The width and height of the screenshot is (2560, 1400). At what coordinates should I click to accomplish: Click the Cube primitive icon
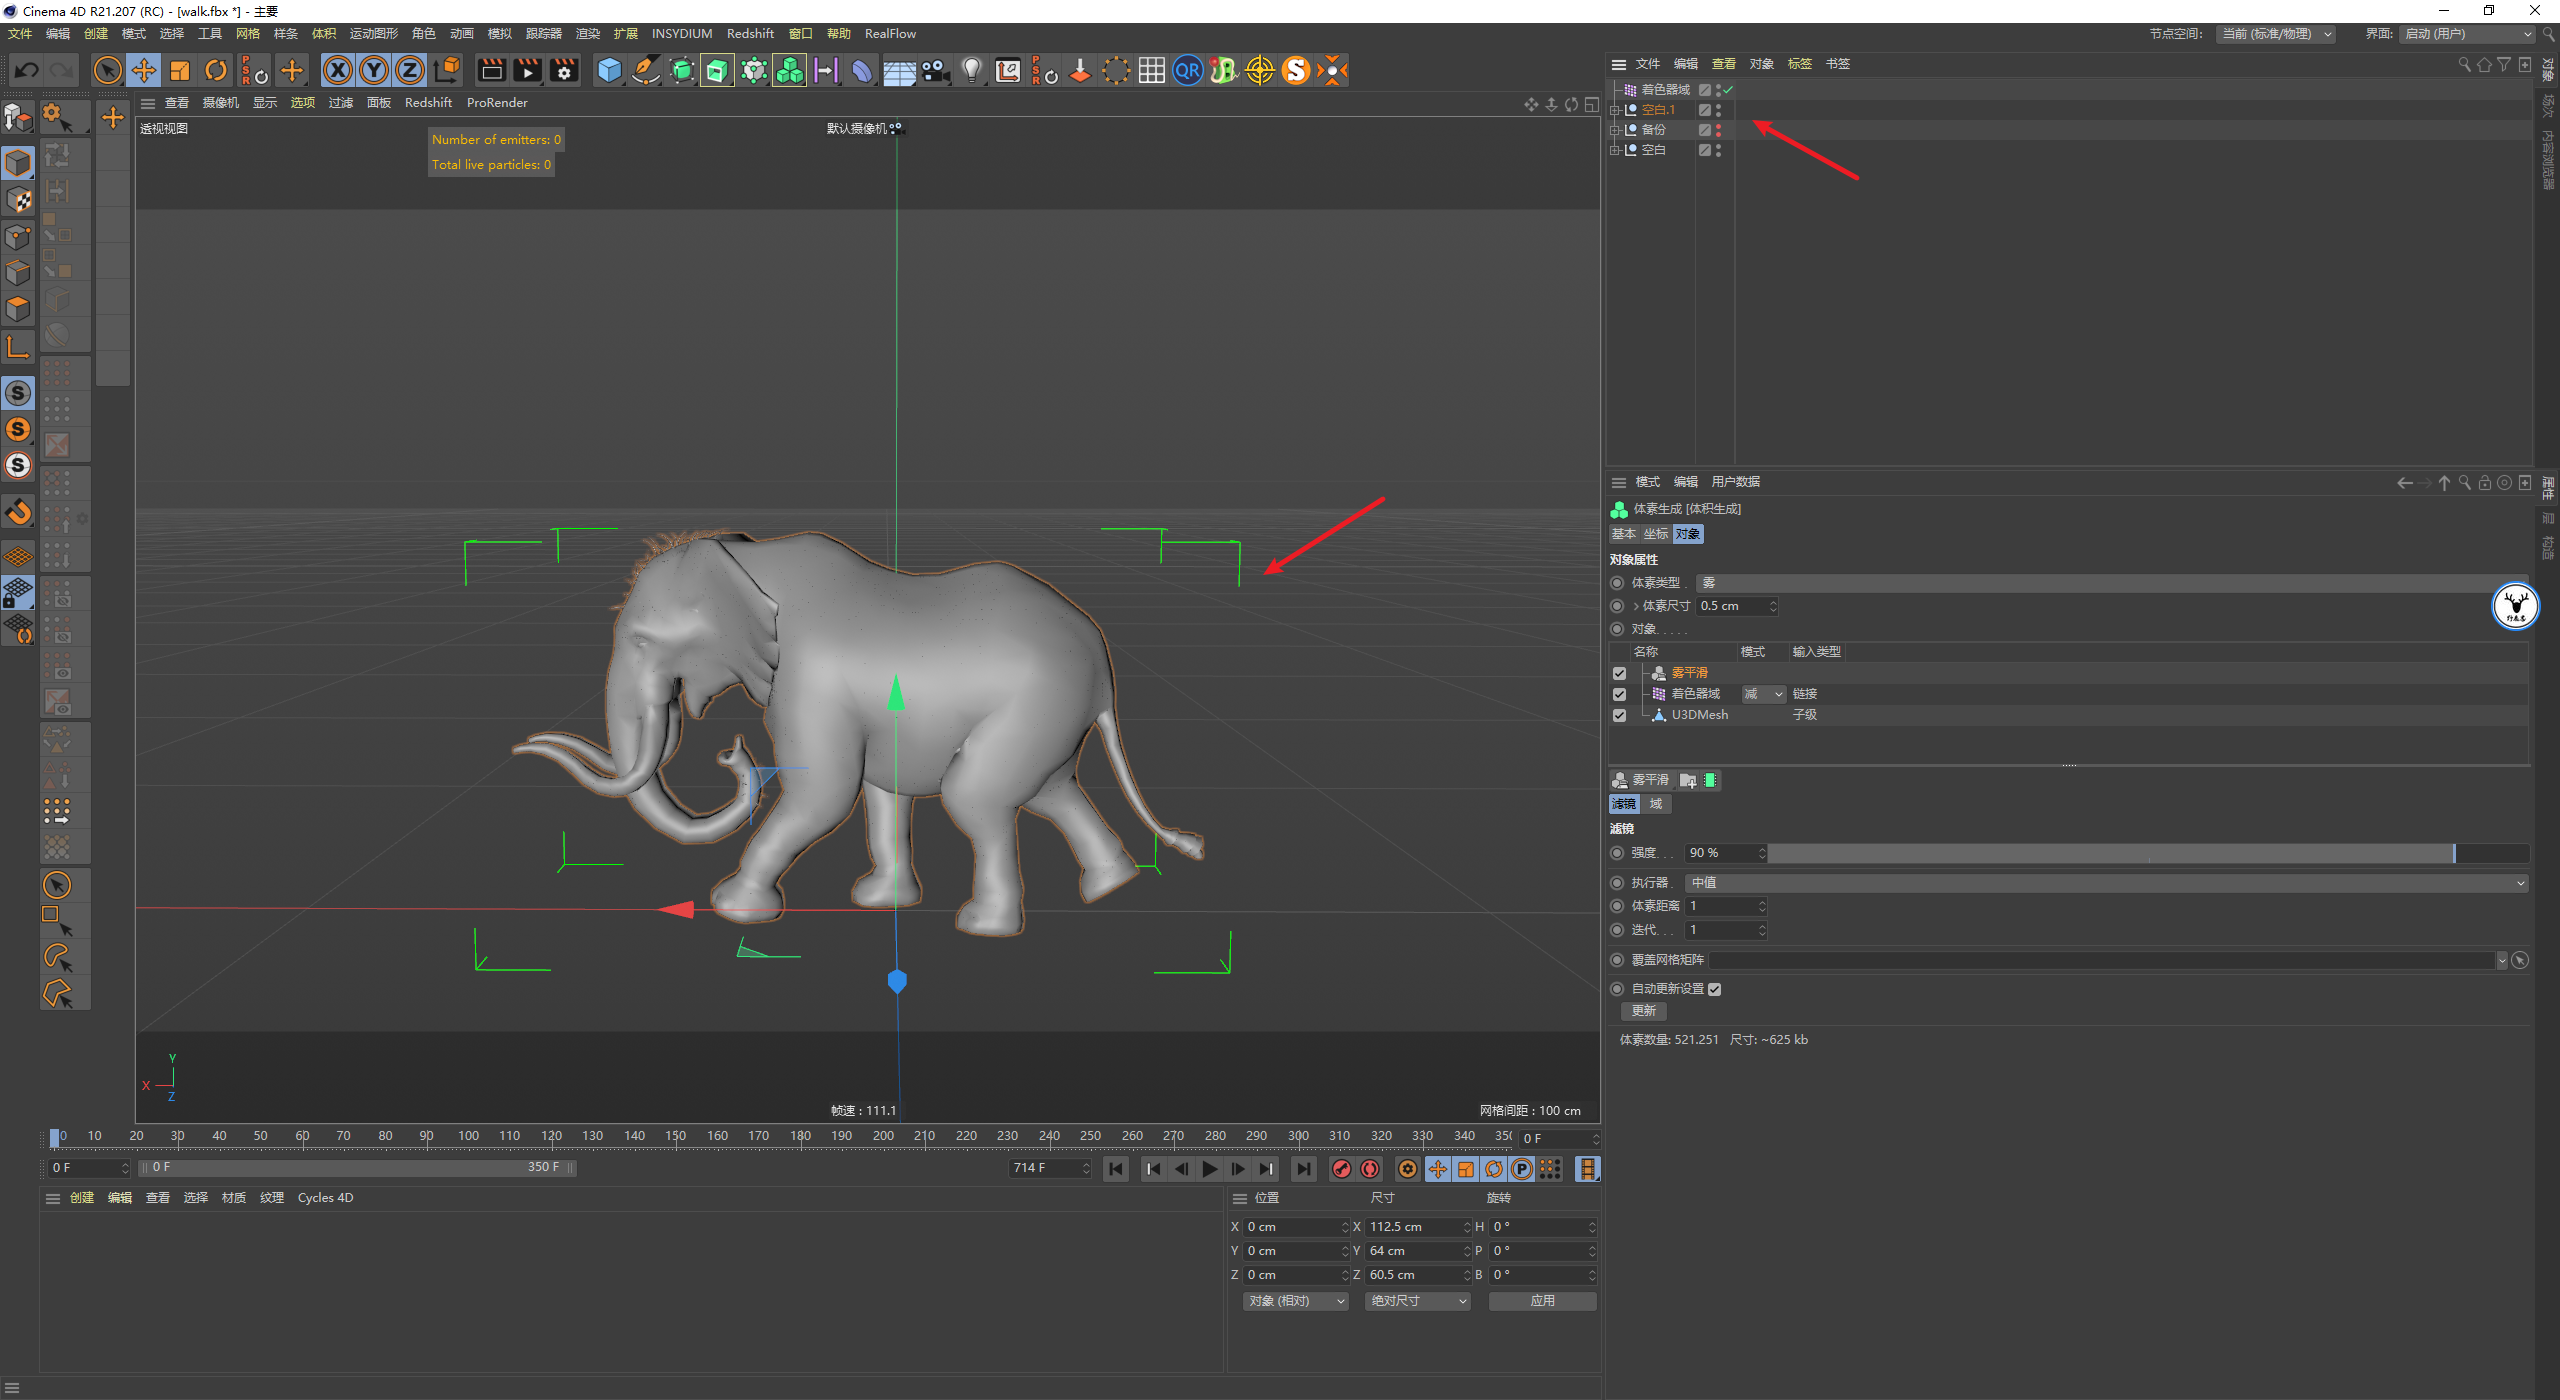609,70
